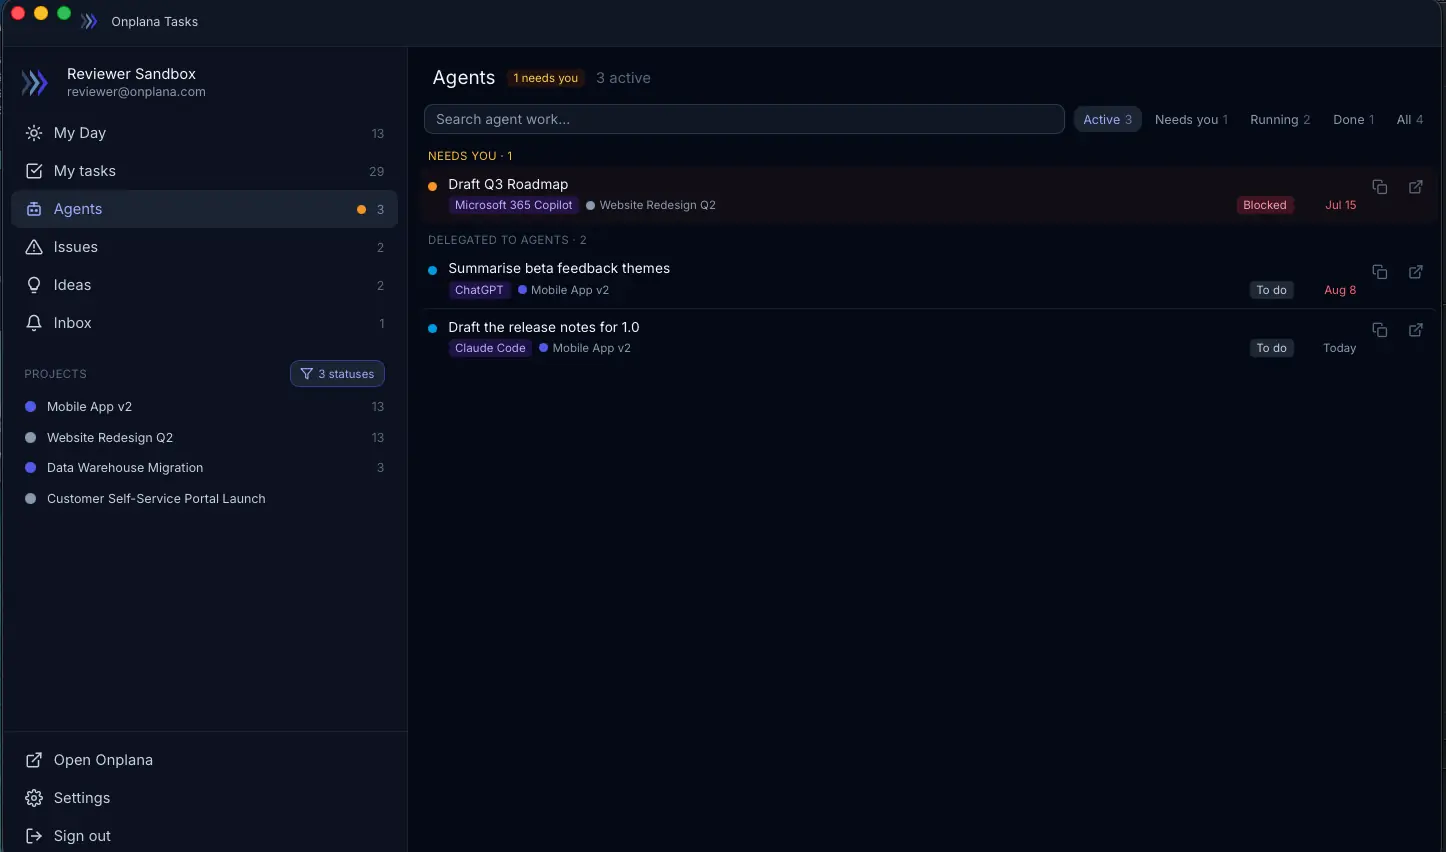Switch to the All 4 tab
This screenshot has height=852, width=1446.
(1410, 119)
